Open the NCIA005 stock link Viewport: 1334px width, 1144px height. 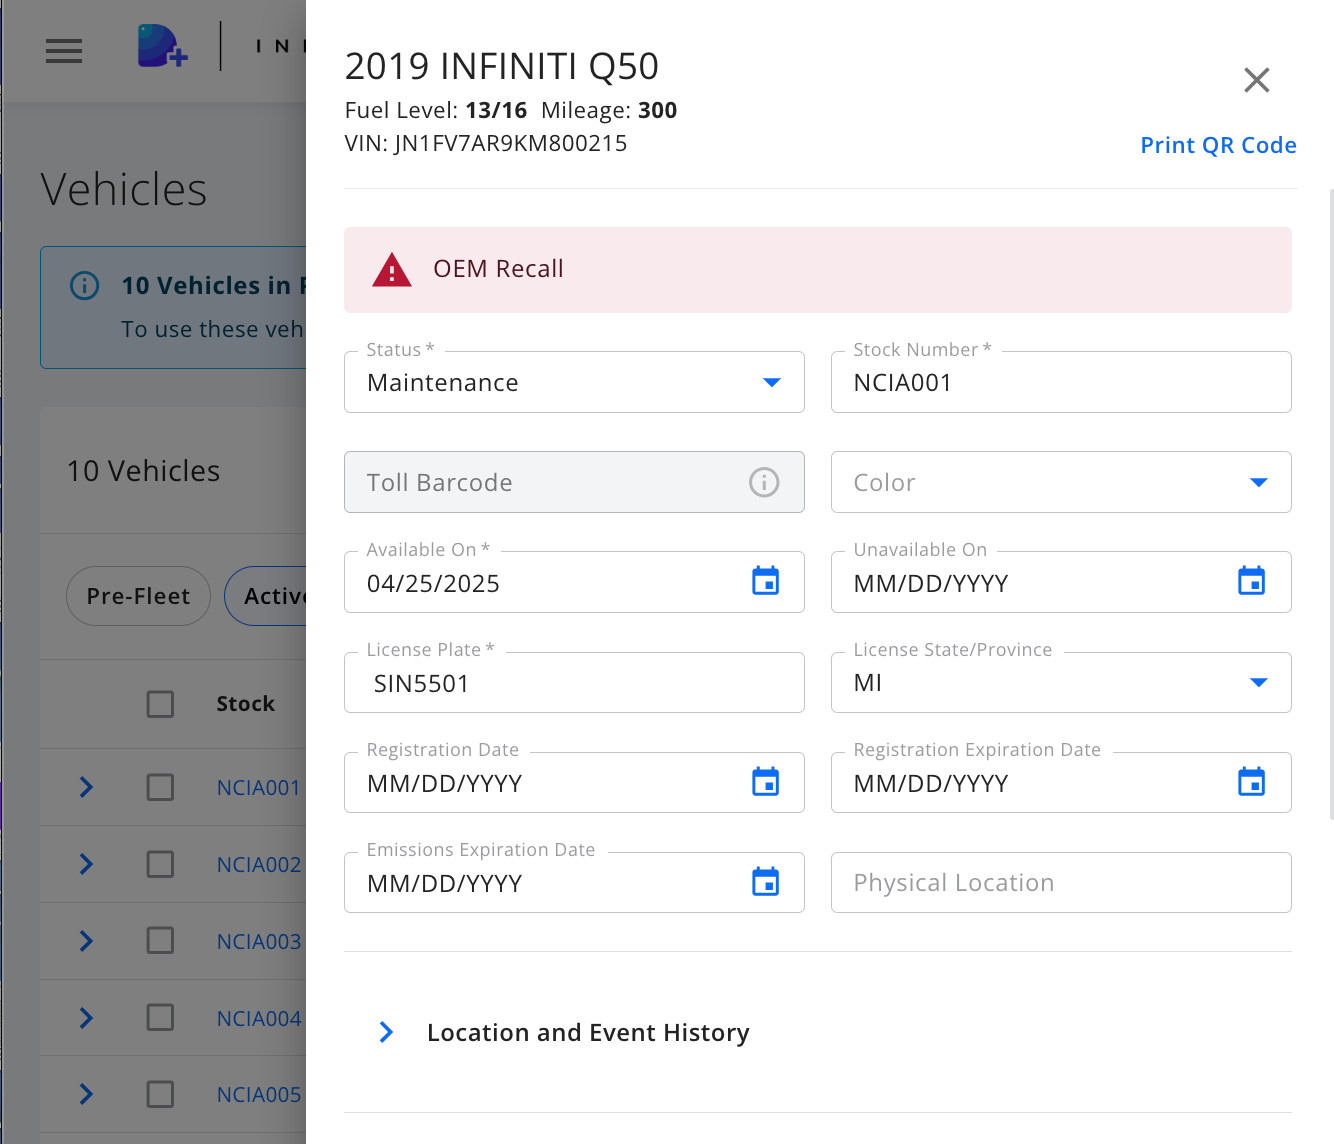point(259,1094)
